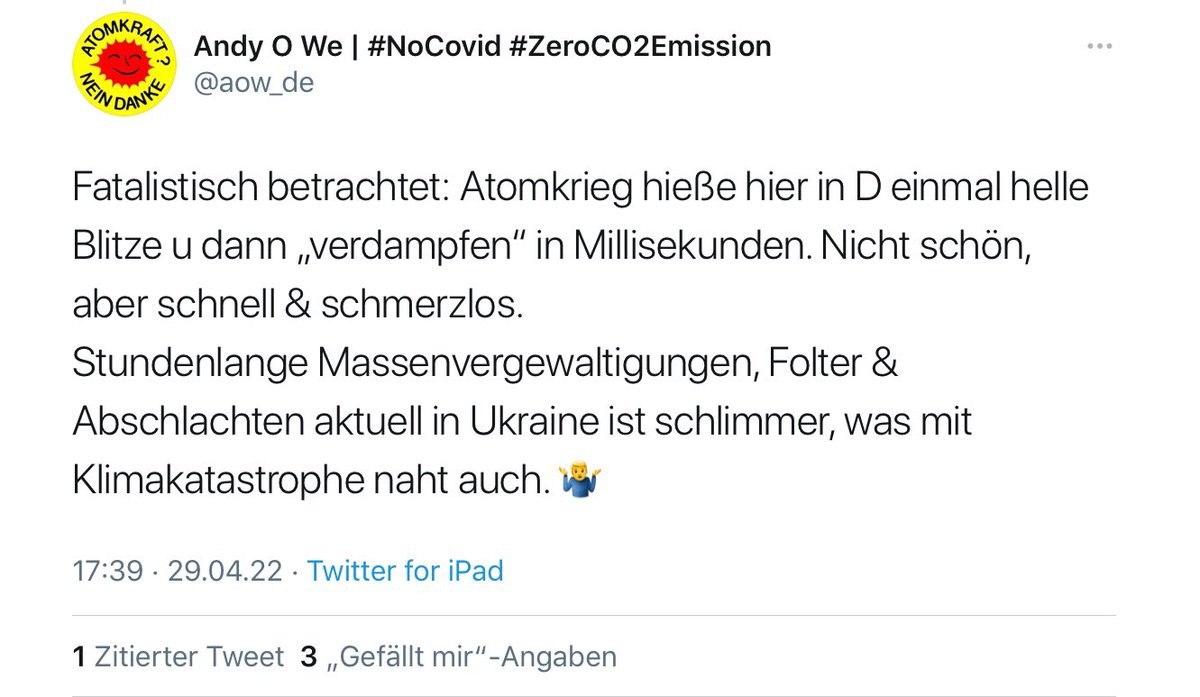The height and width of the screenshot is (697, 1200).
Task: Click the 29.04.22 tweet date
Action: (x=226, y=571)
